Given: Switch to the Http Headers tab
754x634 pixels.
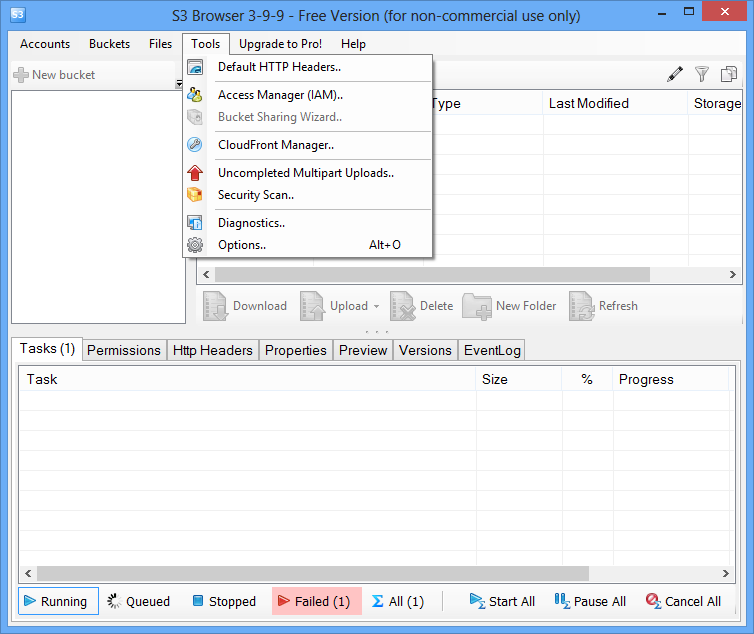Looking at the screenshot, I should (213, 350).
